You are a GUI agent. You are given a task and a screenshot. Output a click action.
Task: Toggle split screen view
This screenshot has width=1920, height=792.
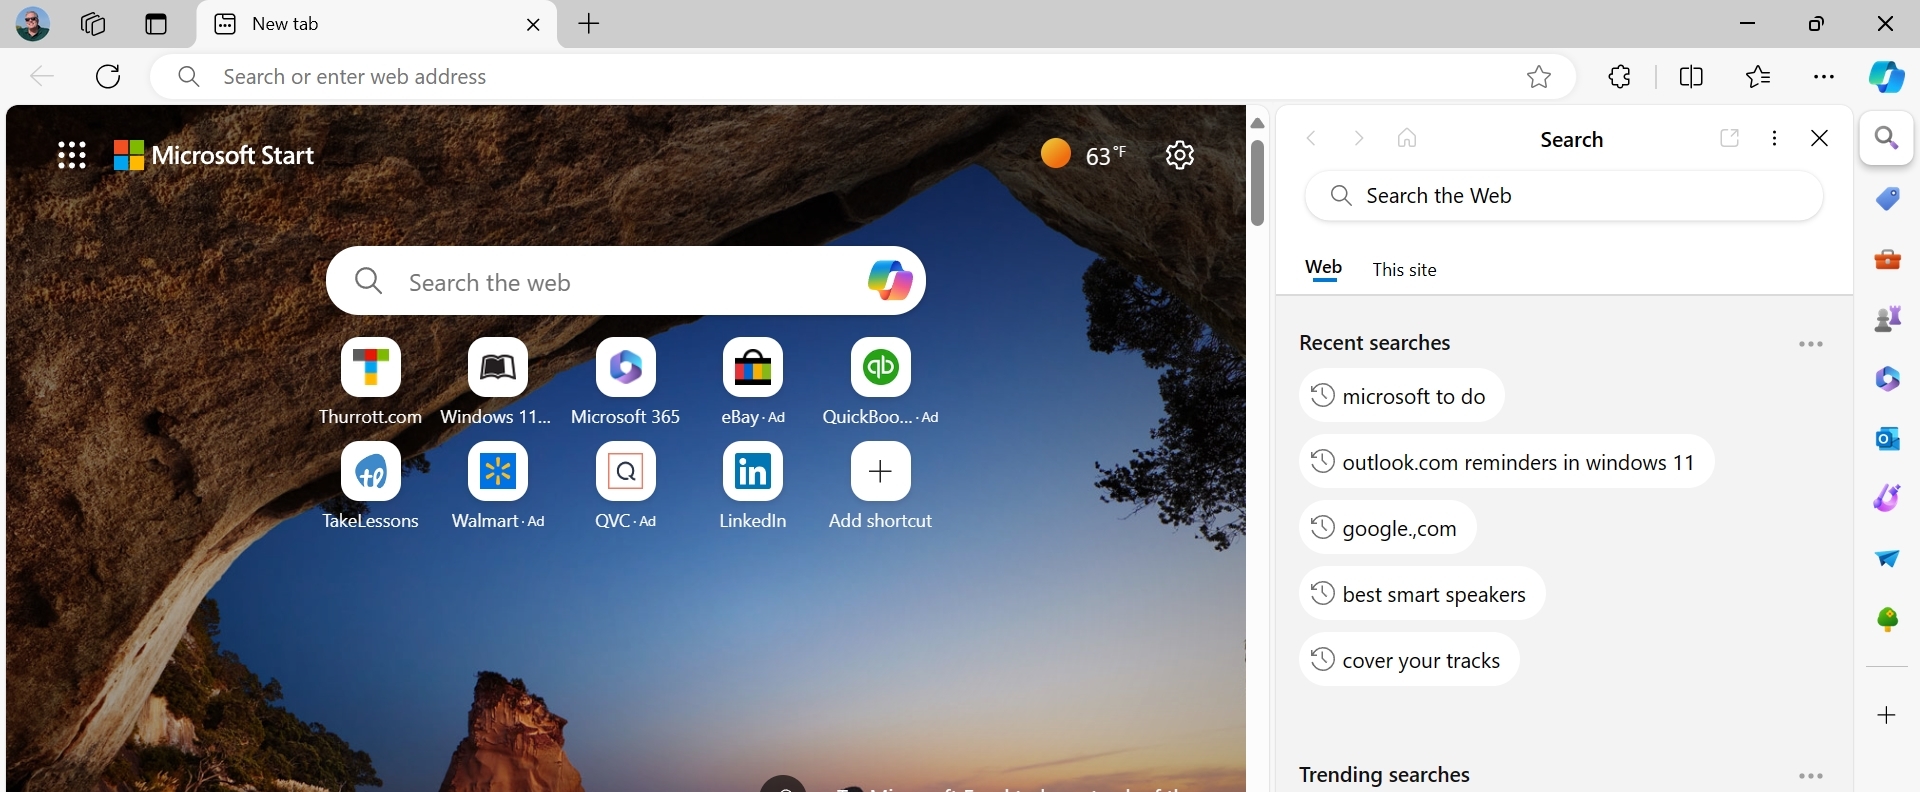(1691, 77)
